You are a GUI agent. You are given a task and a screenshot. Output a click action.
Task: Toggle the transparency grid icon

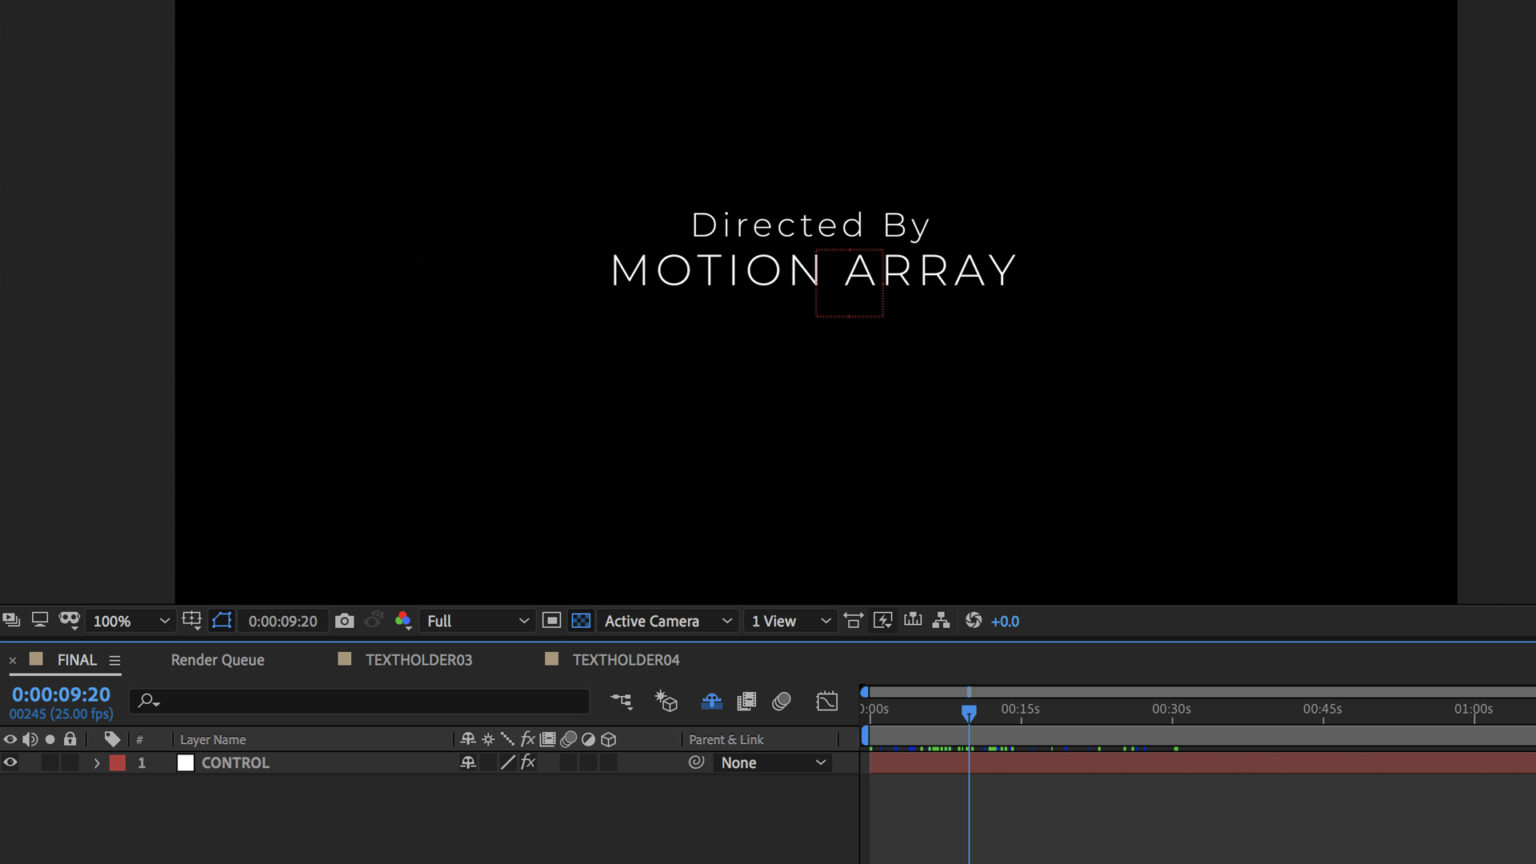(x=581, y=621)
